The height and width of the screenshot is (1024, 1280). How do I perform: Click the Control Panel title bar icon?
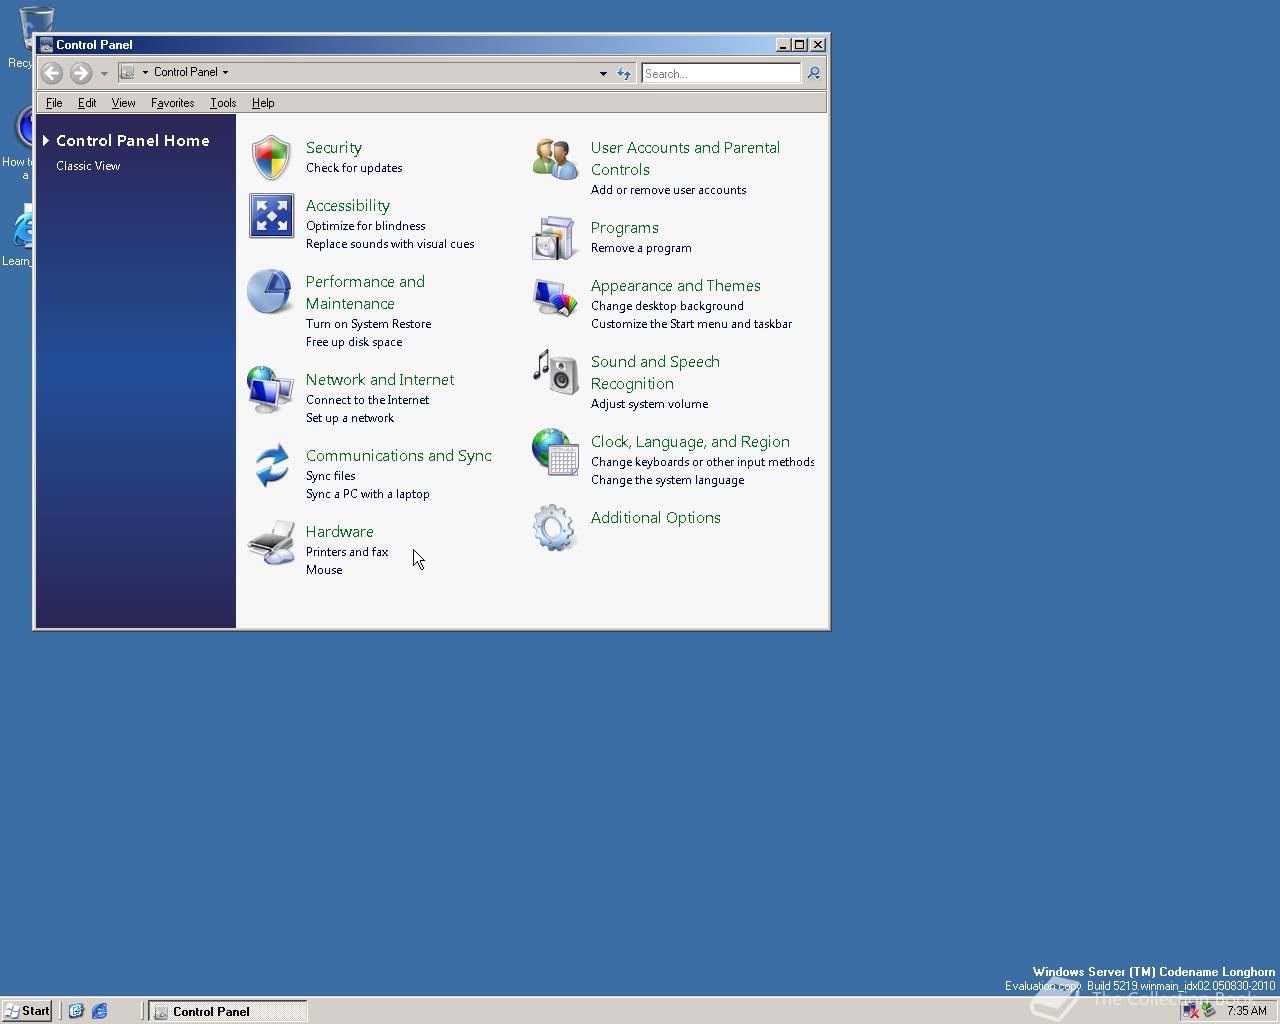point(46,44)
